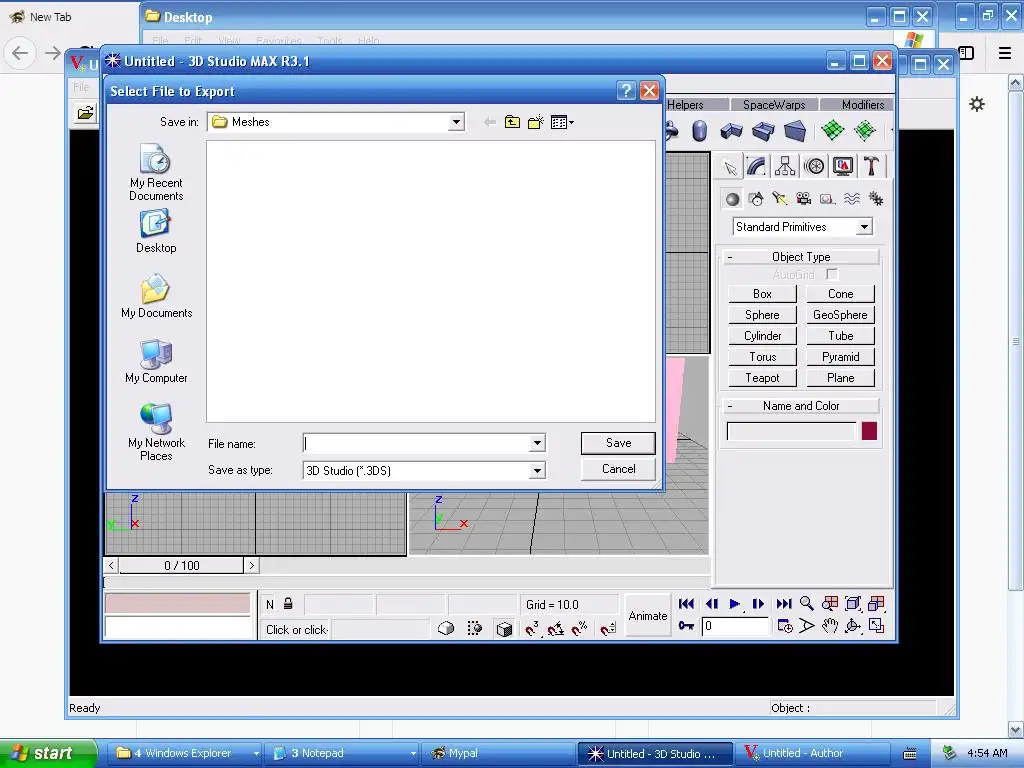The width and height of the screenshot is (1024, 768).
Task: Click the Cancel button
Action: coord(618,469)
